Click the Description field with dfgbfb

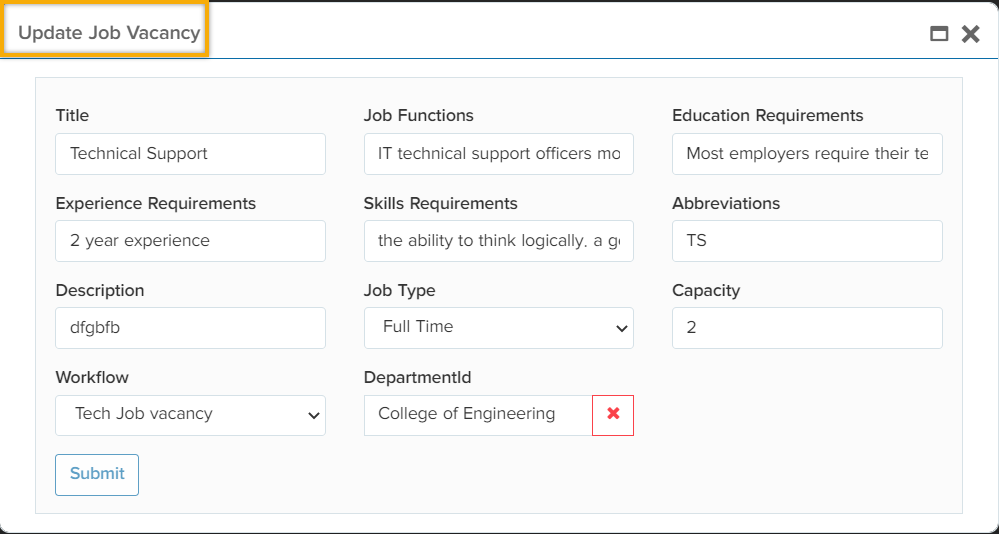coord(190,328)
